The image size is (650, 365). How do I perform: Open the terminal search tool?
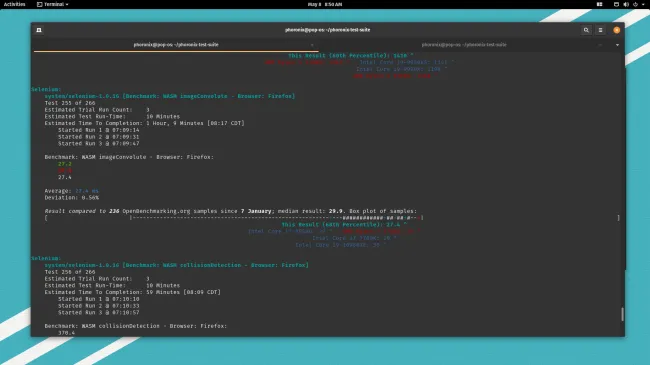[x=586, y=30]
